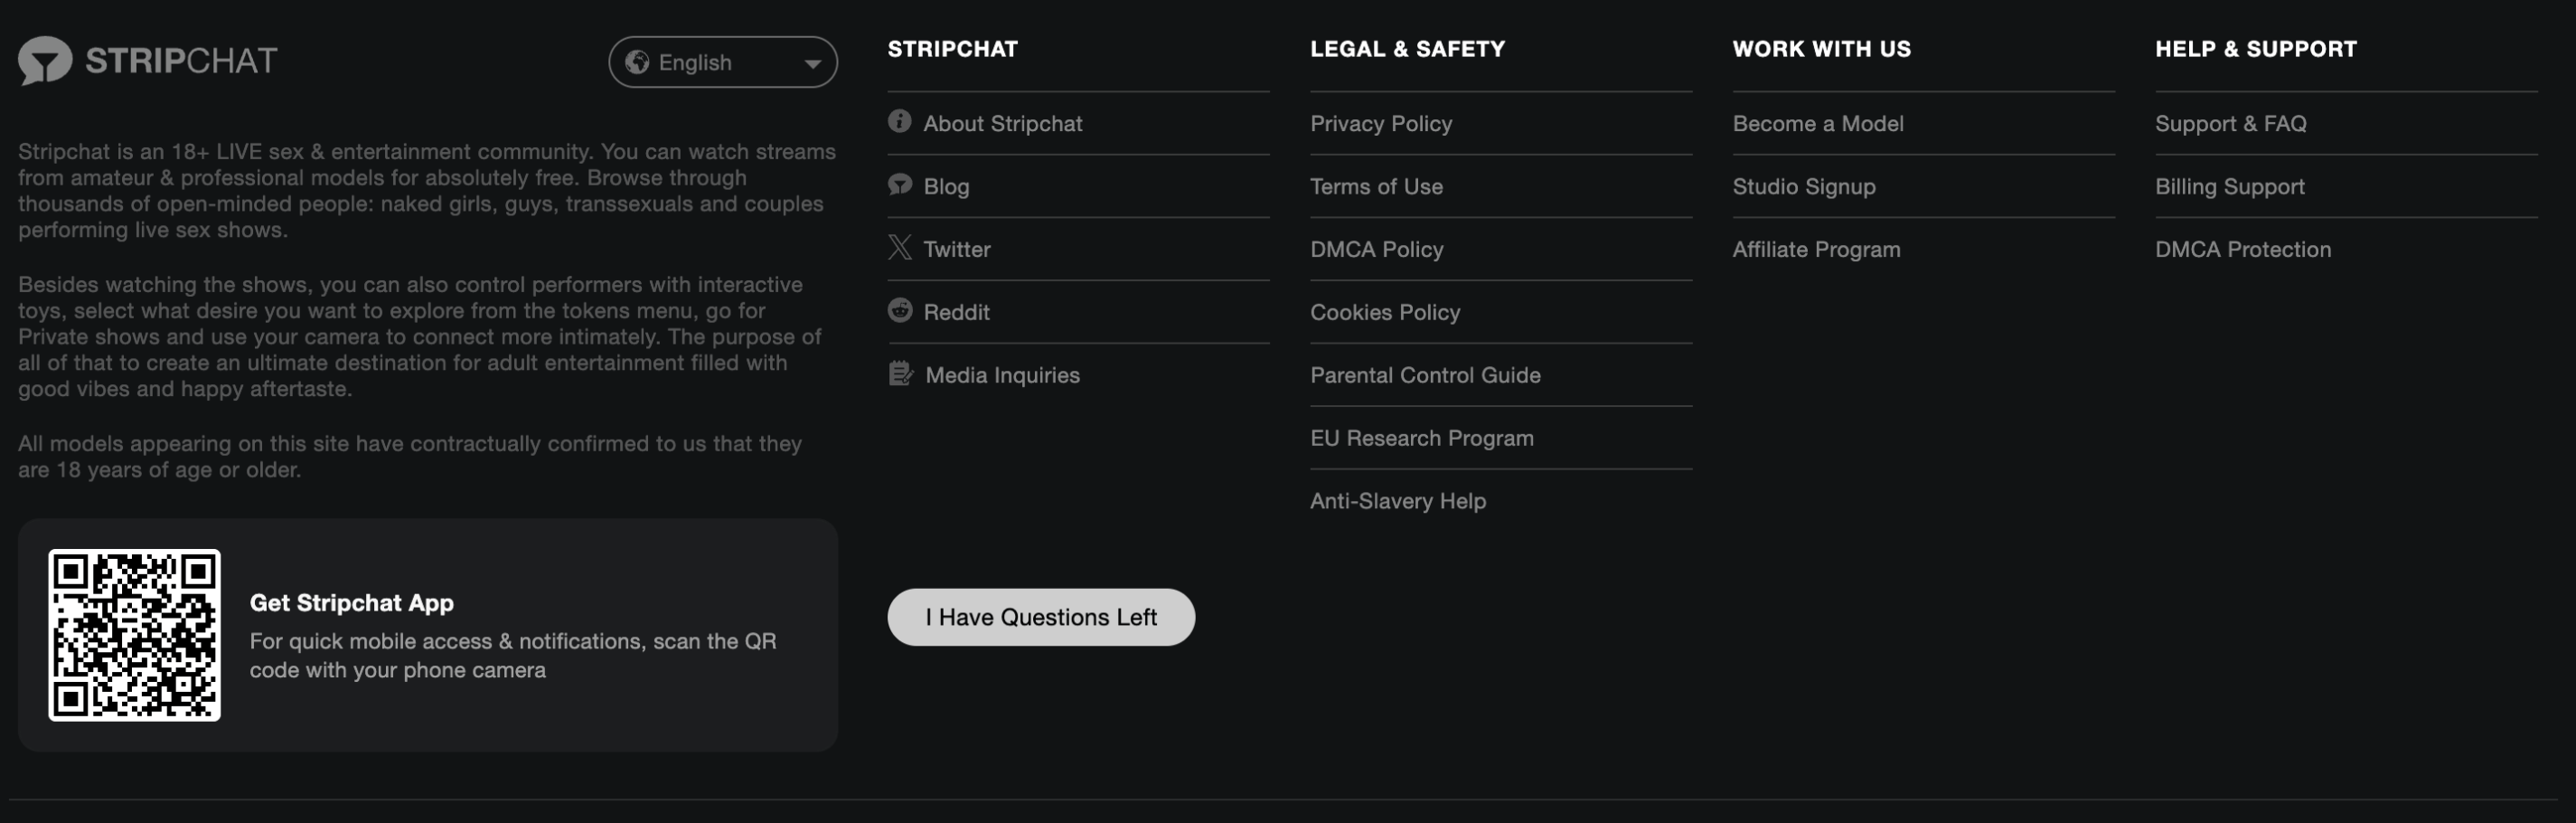The height and width of the screenshot is (823, 2576).
Task: Click the chat bubble icon beside Blog
Action: click(899, 185)
